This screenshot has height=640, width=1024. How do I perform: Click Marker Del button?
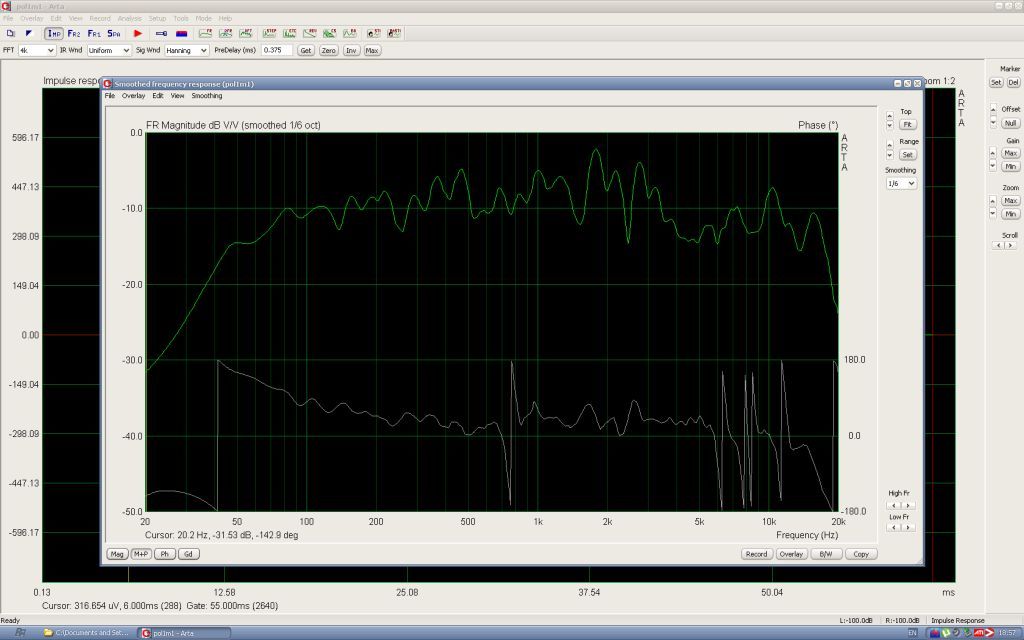pyautogui.click(x=1013, y=82)
